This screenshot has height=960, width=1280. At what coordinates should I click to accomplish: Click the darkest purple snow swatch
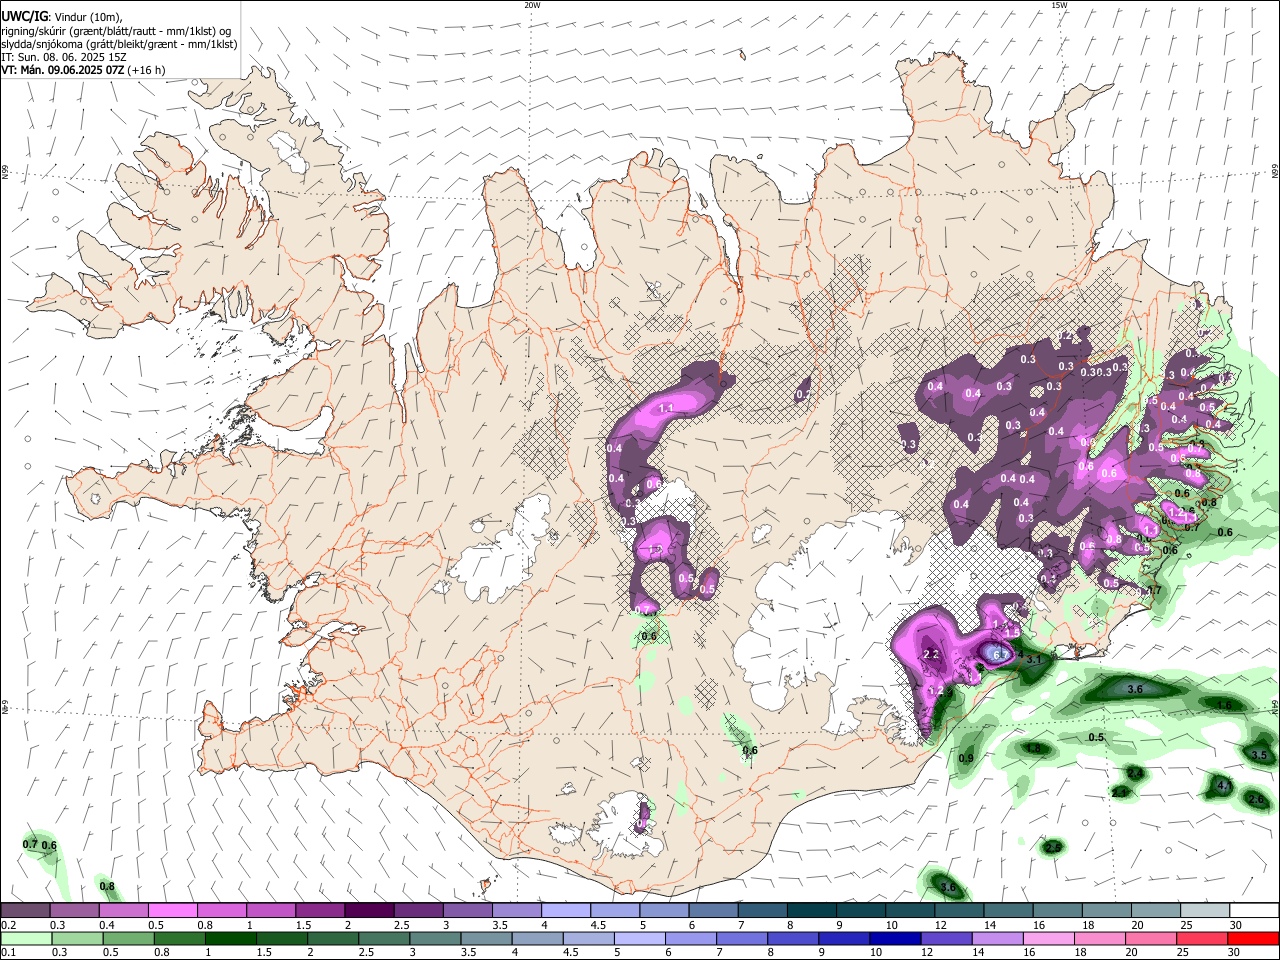tap(369, 910)
